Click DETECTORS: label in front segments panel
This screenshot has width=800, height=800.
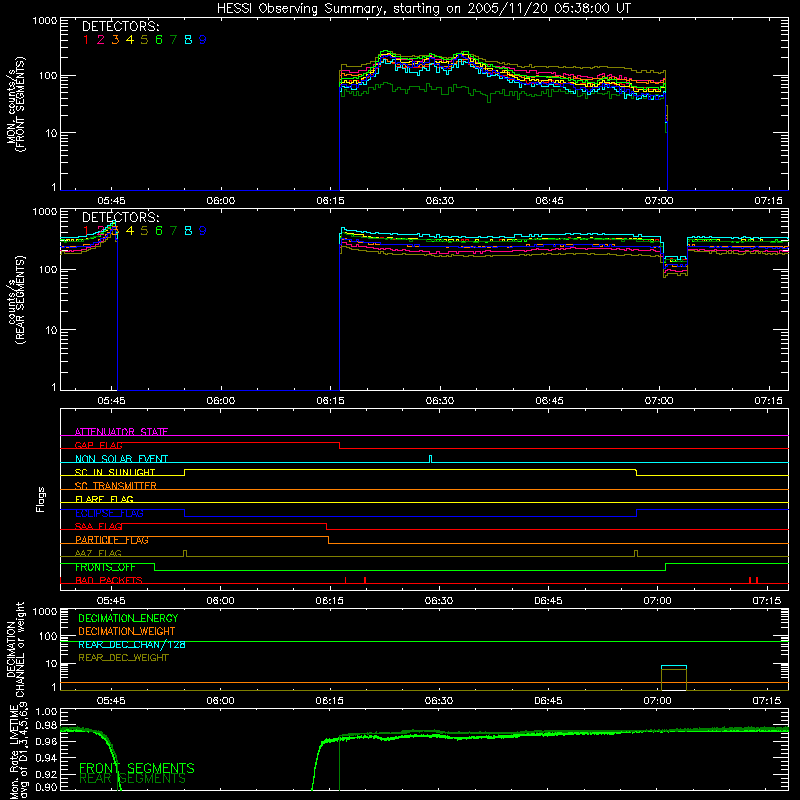121,26
